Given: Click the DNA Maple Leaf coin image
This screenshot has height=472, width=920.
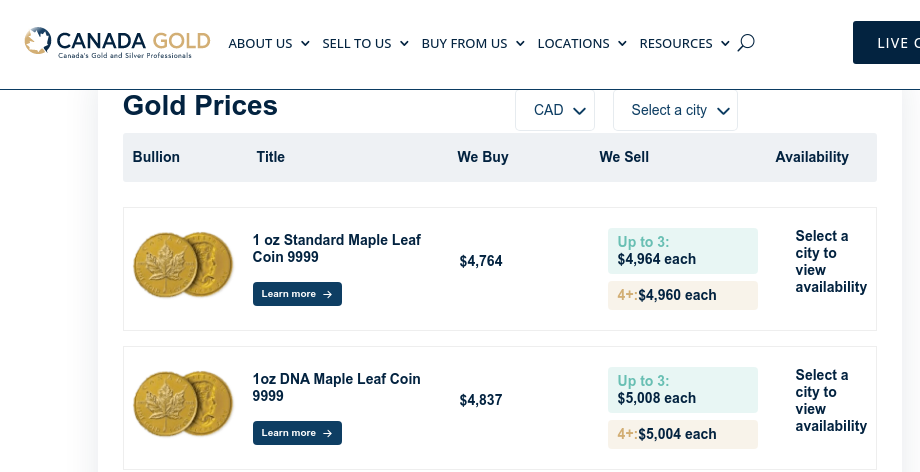Looking at the screenshot, I should [x=183, y=404].
